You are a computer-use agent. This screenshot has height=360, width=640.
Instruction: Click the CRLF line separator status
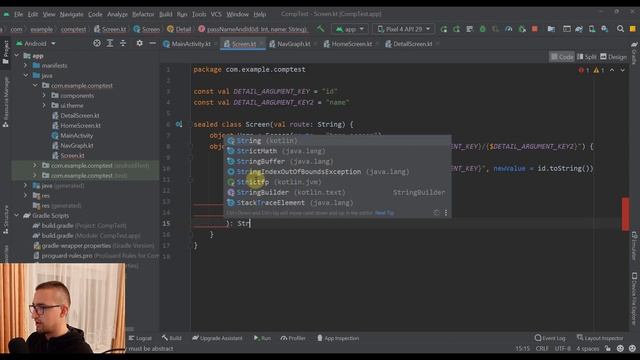(x=542, y=349)
